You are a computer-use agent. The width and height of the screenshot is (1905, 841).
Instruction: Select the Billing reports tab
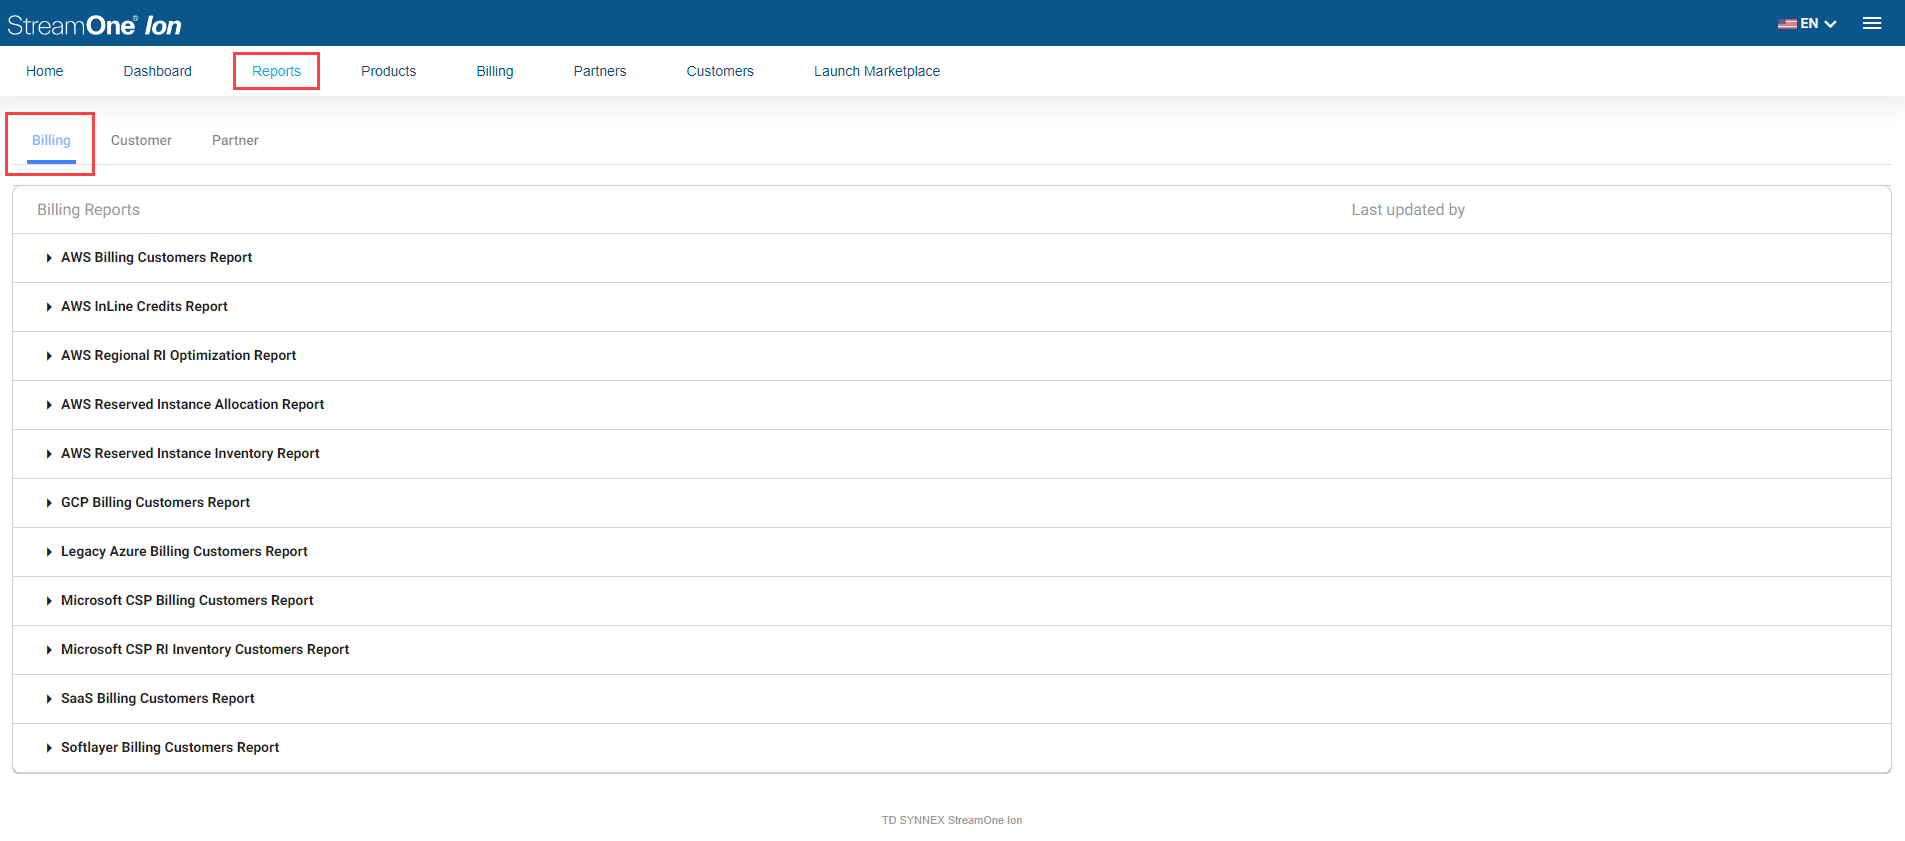coord(51,140)
